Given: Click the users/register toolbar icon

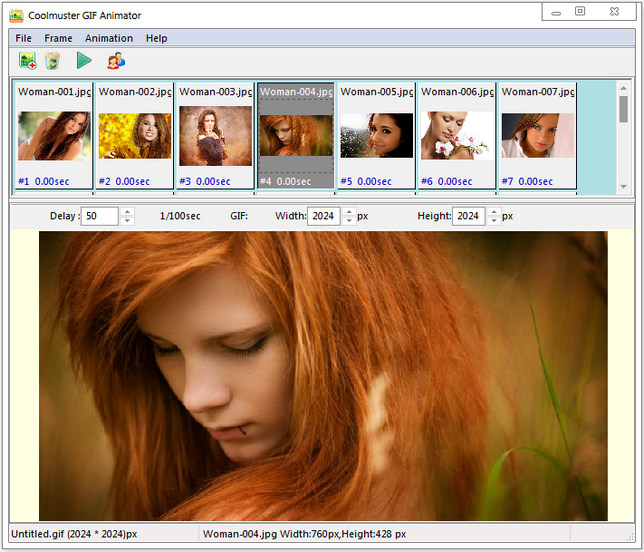Looking at the screenshot, I should [116, 61].
